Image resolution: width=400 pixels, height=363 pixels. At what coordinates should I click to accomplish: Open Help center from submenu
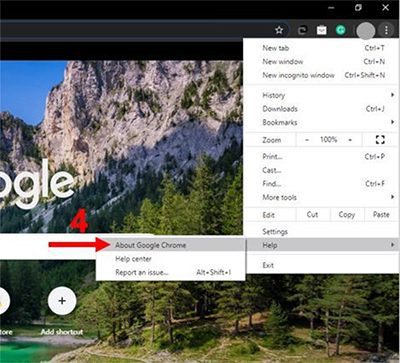171,259
